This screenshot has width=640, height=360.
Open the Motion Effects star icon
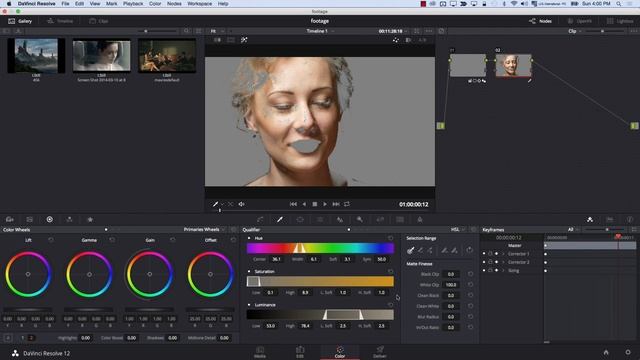(90, 220)
